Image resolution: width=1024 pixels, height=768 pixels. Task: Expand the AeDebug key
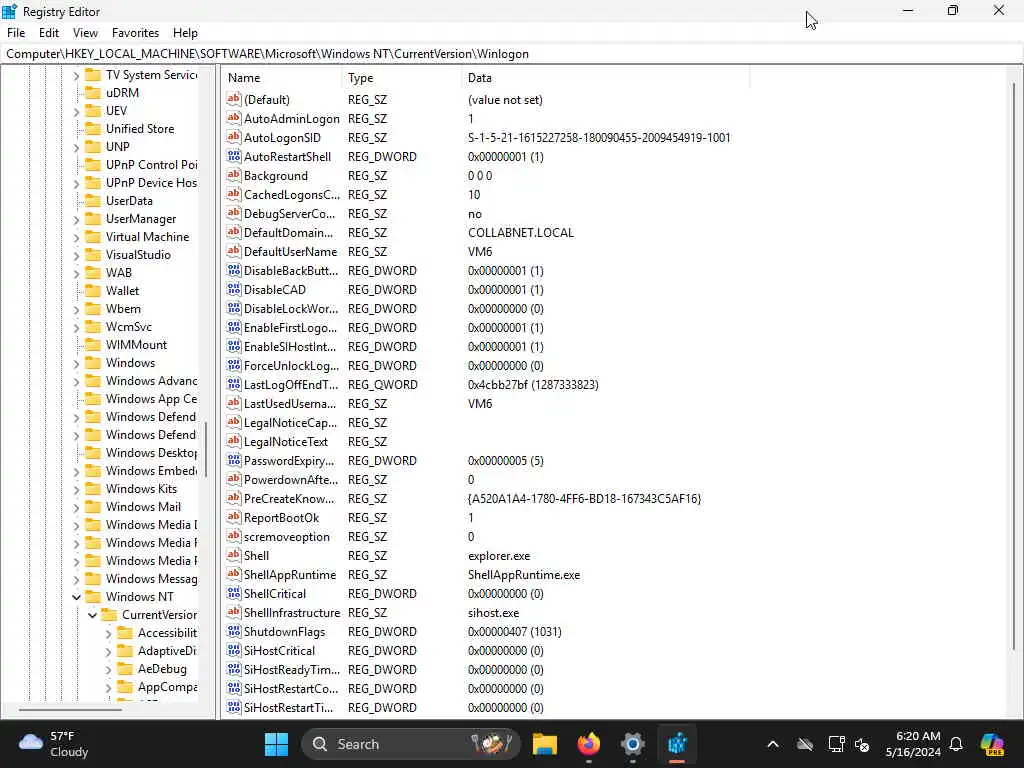(108, 669)
